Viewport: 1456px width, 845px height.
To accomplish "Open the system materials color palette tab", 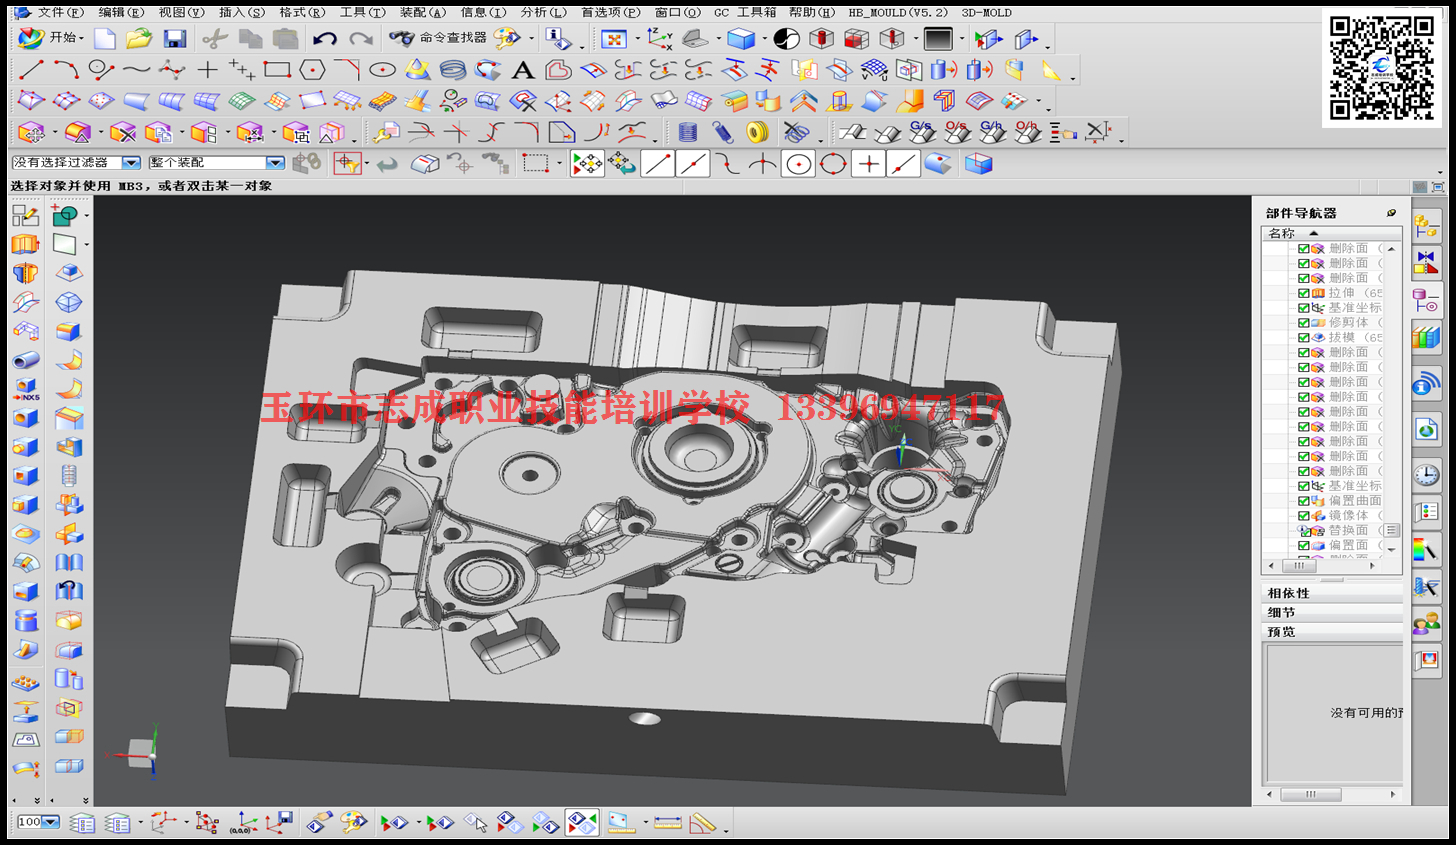I will [x=1426, y=549].
